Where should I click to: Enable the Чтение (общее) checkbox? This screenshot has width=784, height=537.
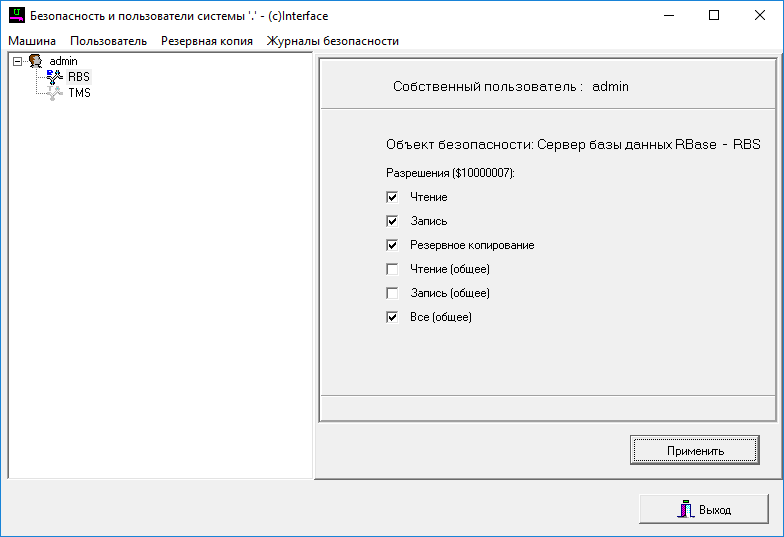coord(392,269)
